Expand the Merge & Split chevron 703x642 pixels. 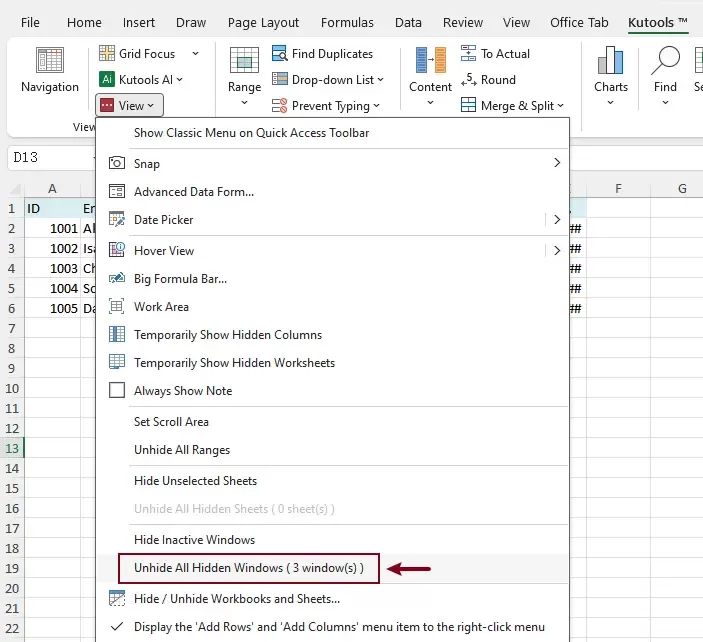tap(560, 106)
